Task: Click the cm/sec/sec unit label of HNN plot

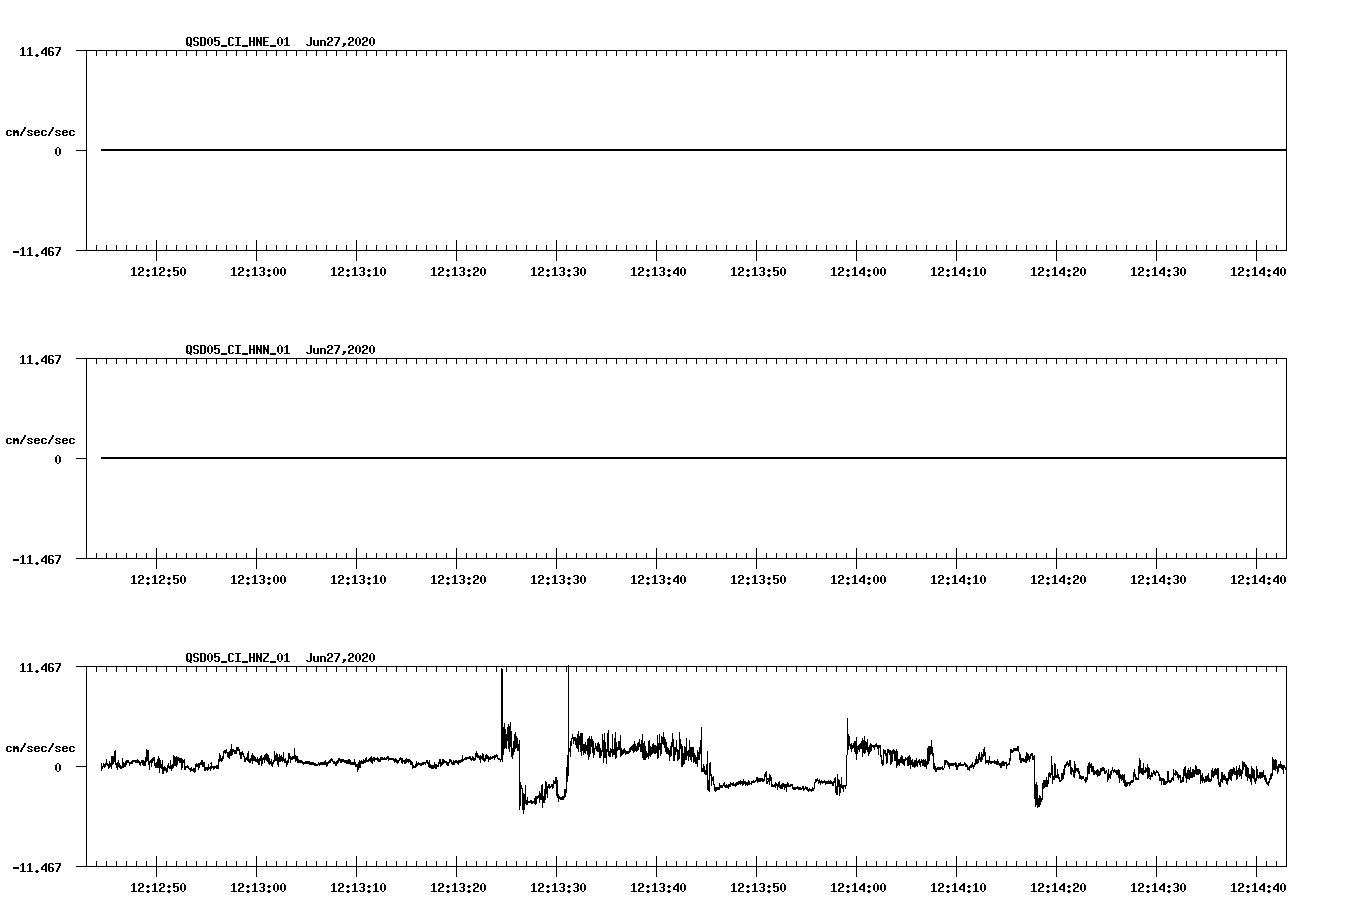Action: click(40, 440)
